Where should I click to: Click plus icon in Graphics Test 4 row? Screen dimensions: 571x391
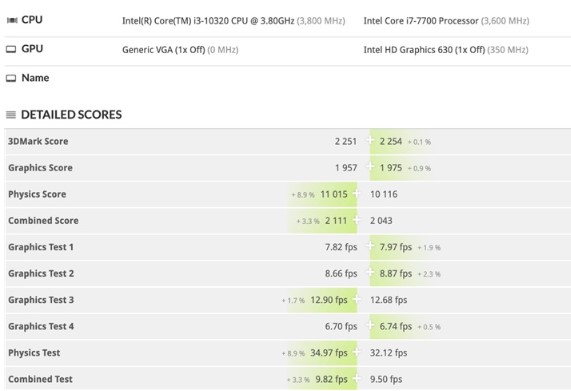tap(370, 325)
